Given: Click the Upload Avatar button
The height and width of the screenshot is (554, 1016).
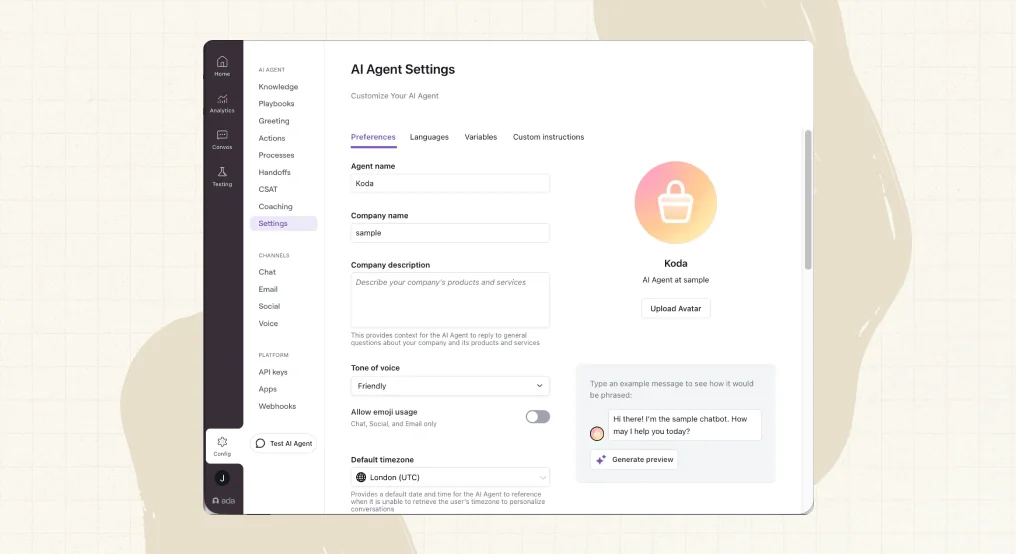Looking at the screenshot, I should coord(676,308).
